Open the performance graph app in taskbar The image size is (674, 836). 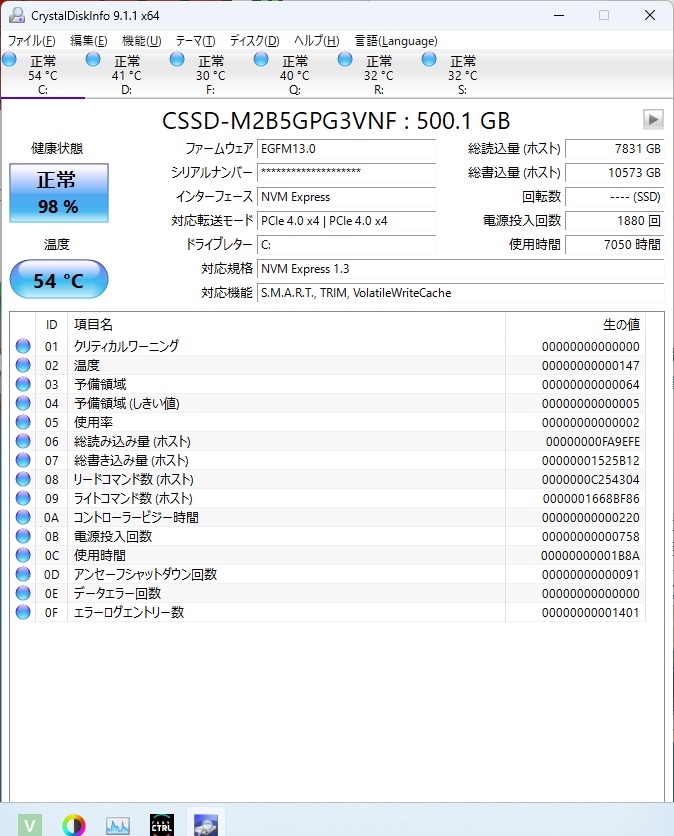pos(118,825)
